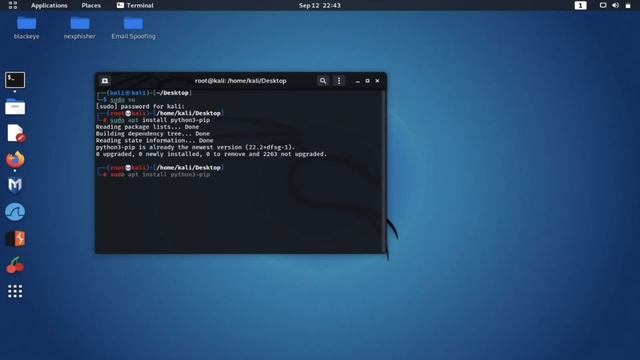The image size is (640, 360).
Task: Open the blackeye desktop folder
Action: click(x=27, y=28)
